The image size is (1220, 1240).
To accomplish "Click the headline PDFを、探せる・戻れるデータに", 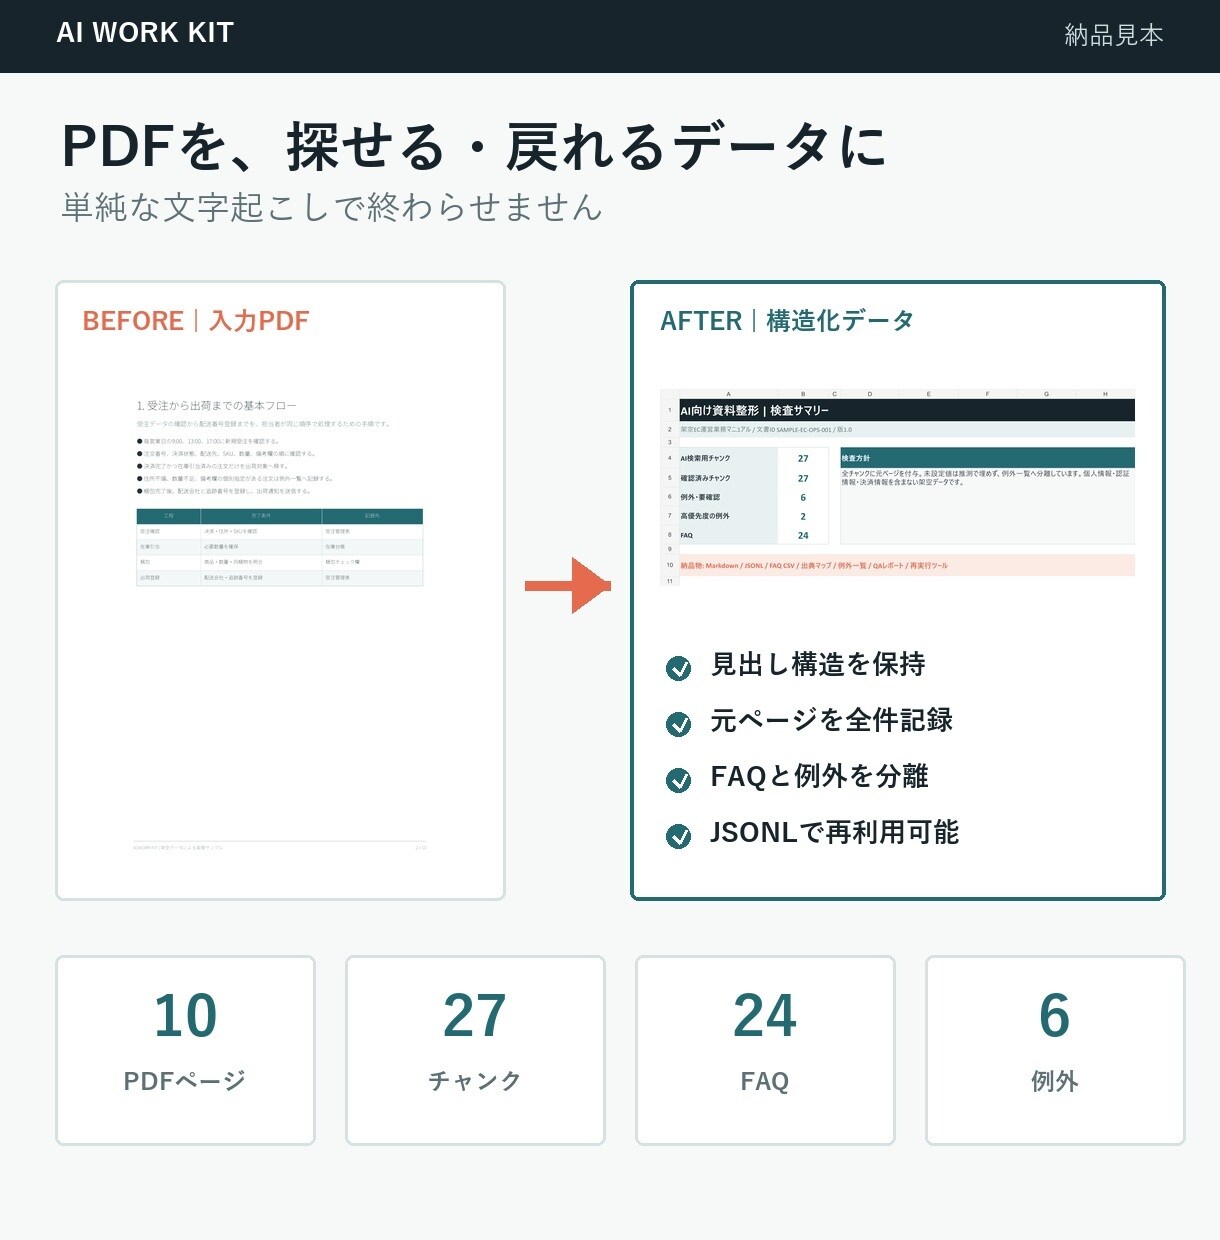I will (x=474, y=146).
